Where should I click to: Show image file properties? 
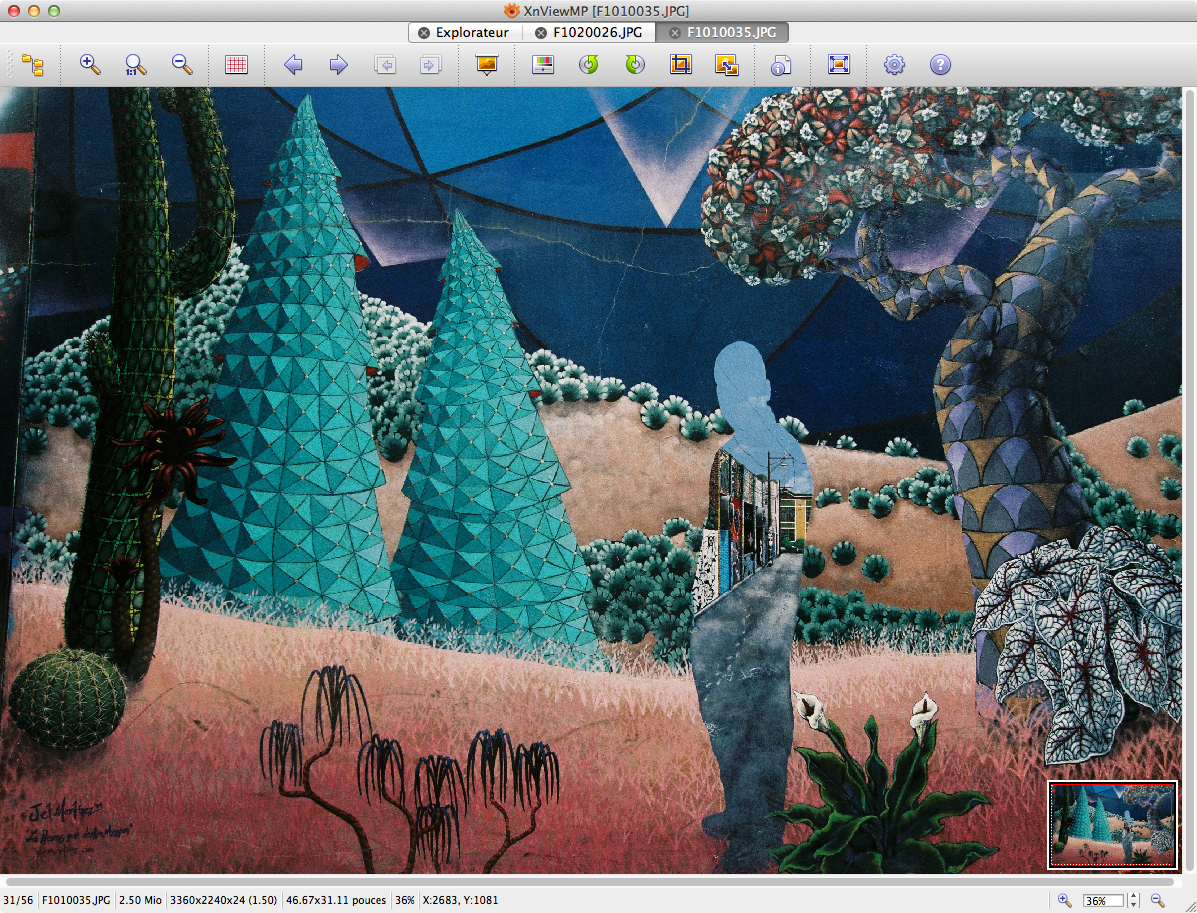coord(781,65)
